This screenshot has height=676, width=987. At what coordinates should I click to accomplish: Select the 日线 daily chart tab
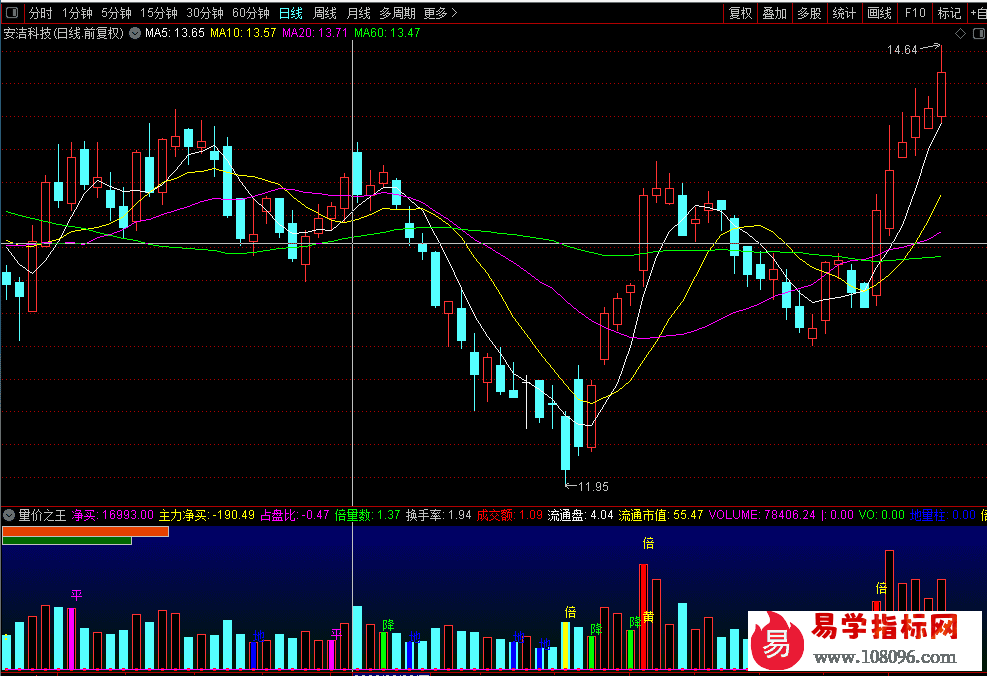(x=290, y=13)
